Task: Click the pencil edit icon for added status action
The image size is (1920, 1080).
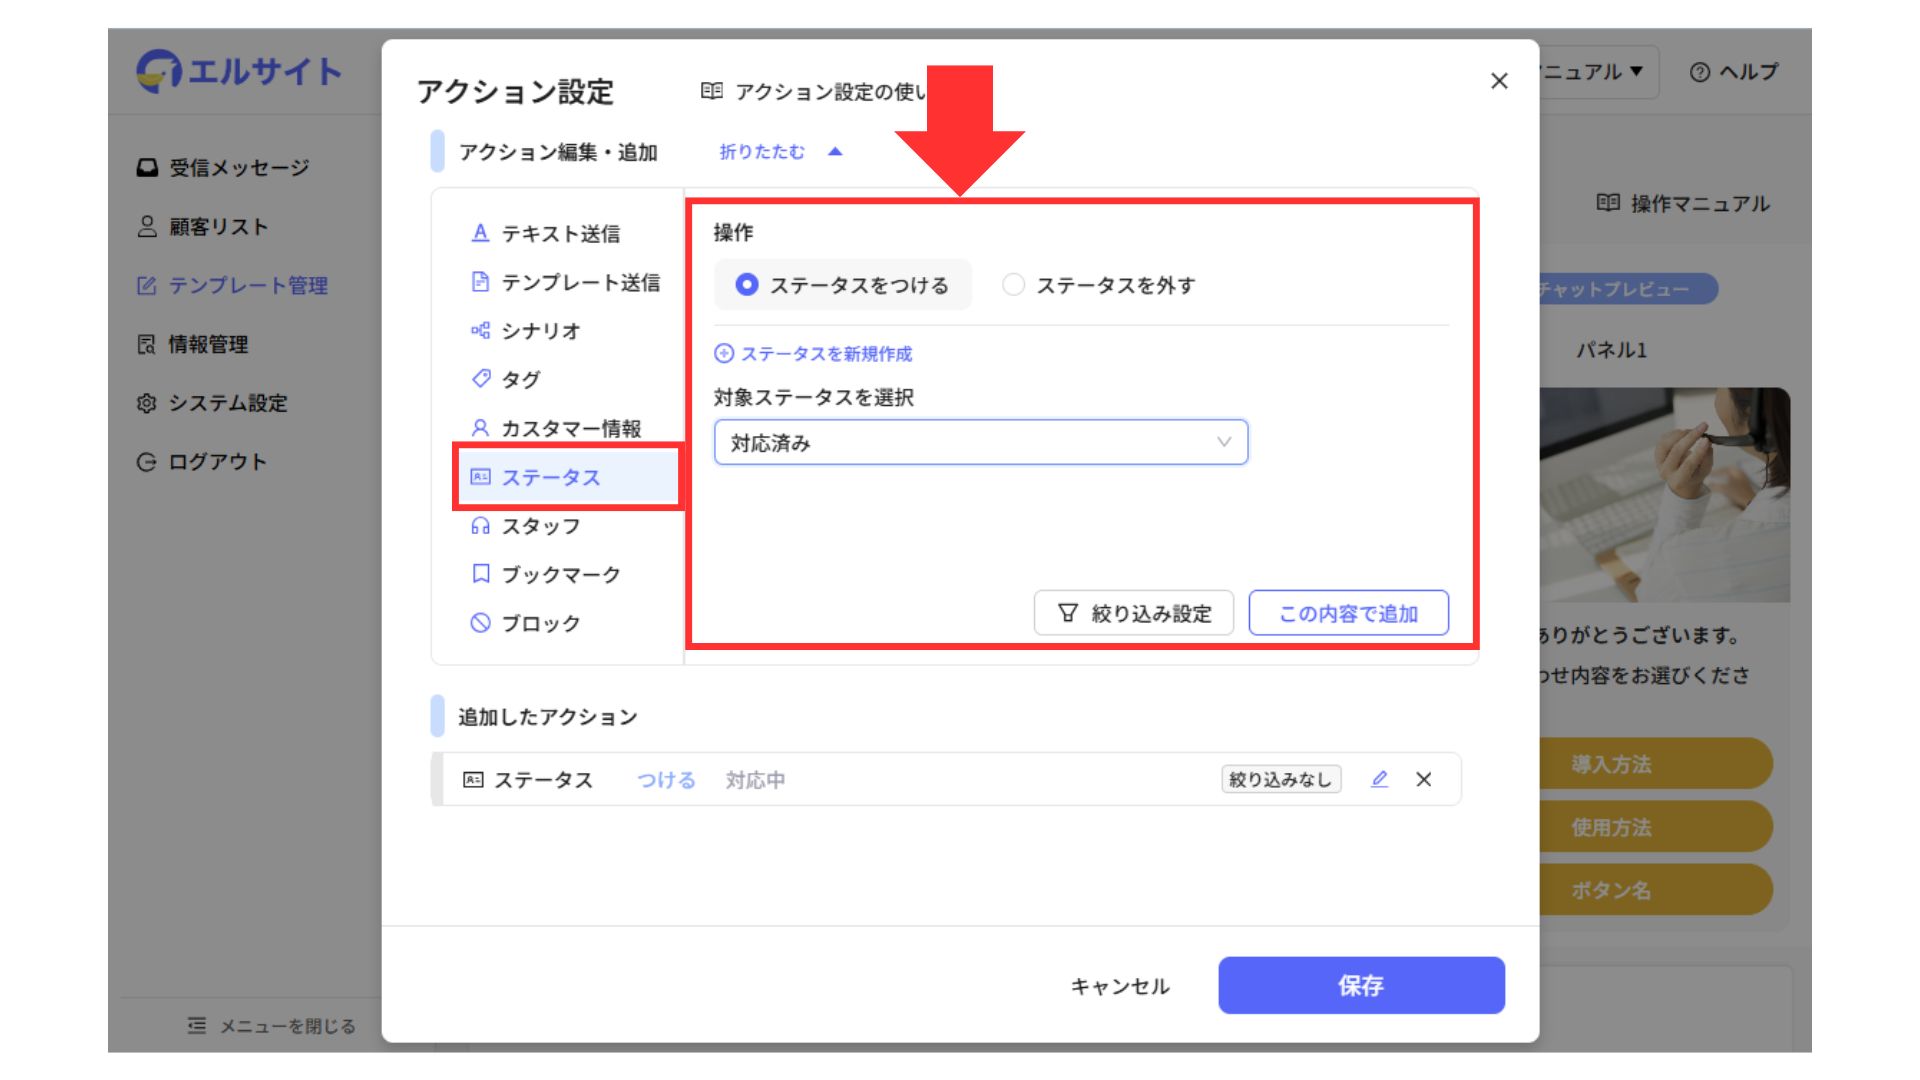Action: tap(1379, 779)
